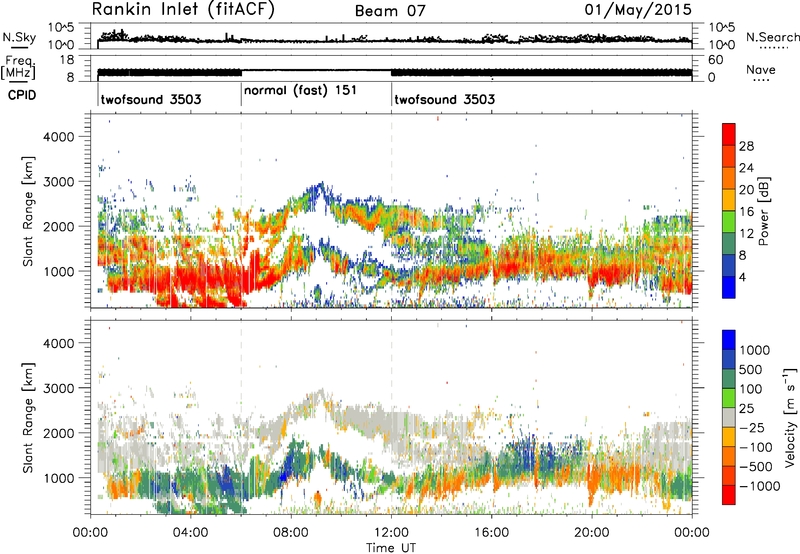The height and width of the screenshot is (554, 800).
Task: Click the 'Time UT' axis title
Action: (391, 548)
